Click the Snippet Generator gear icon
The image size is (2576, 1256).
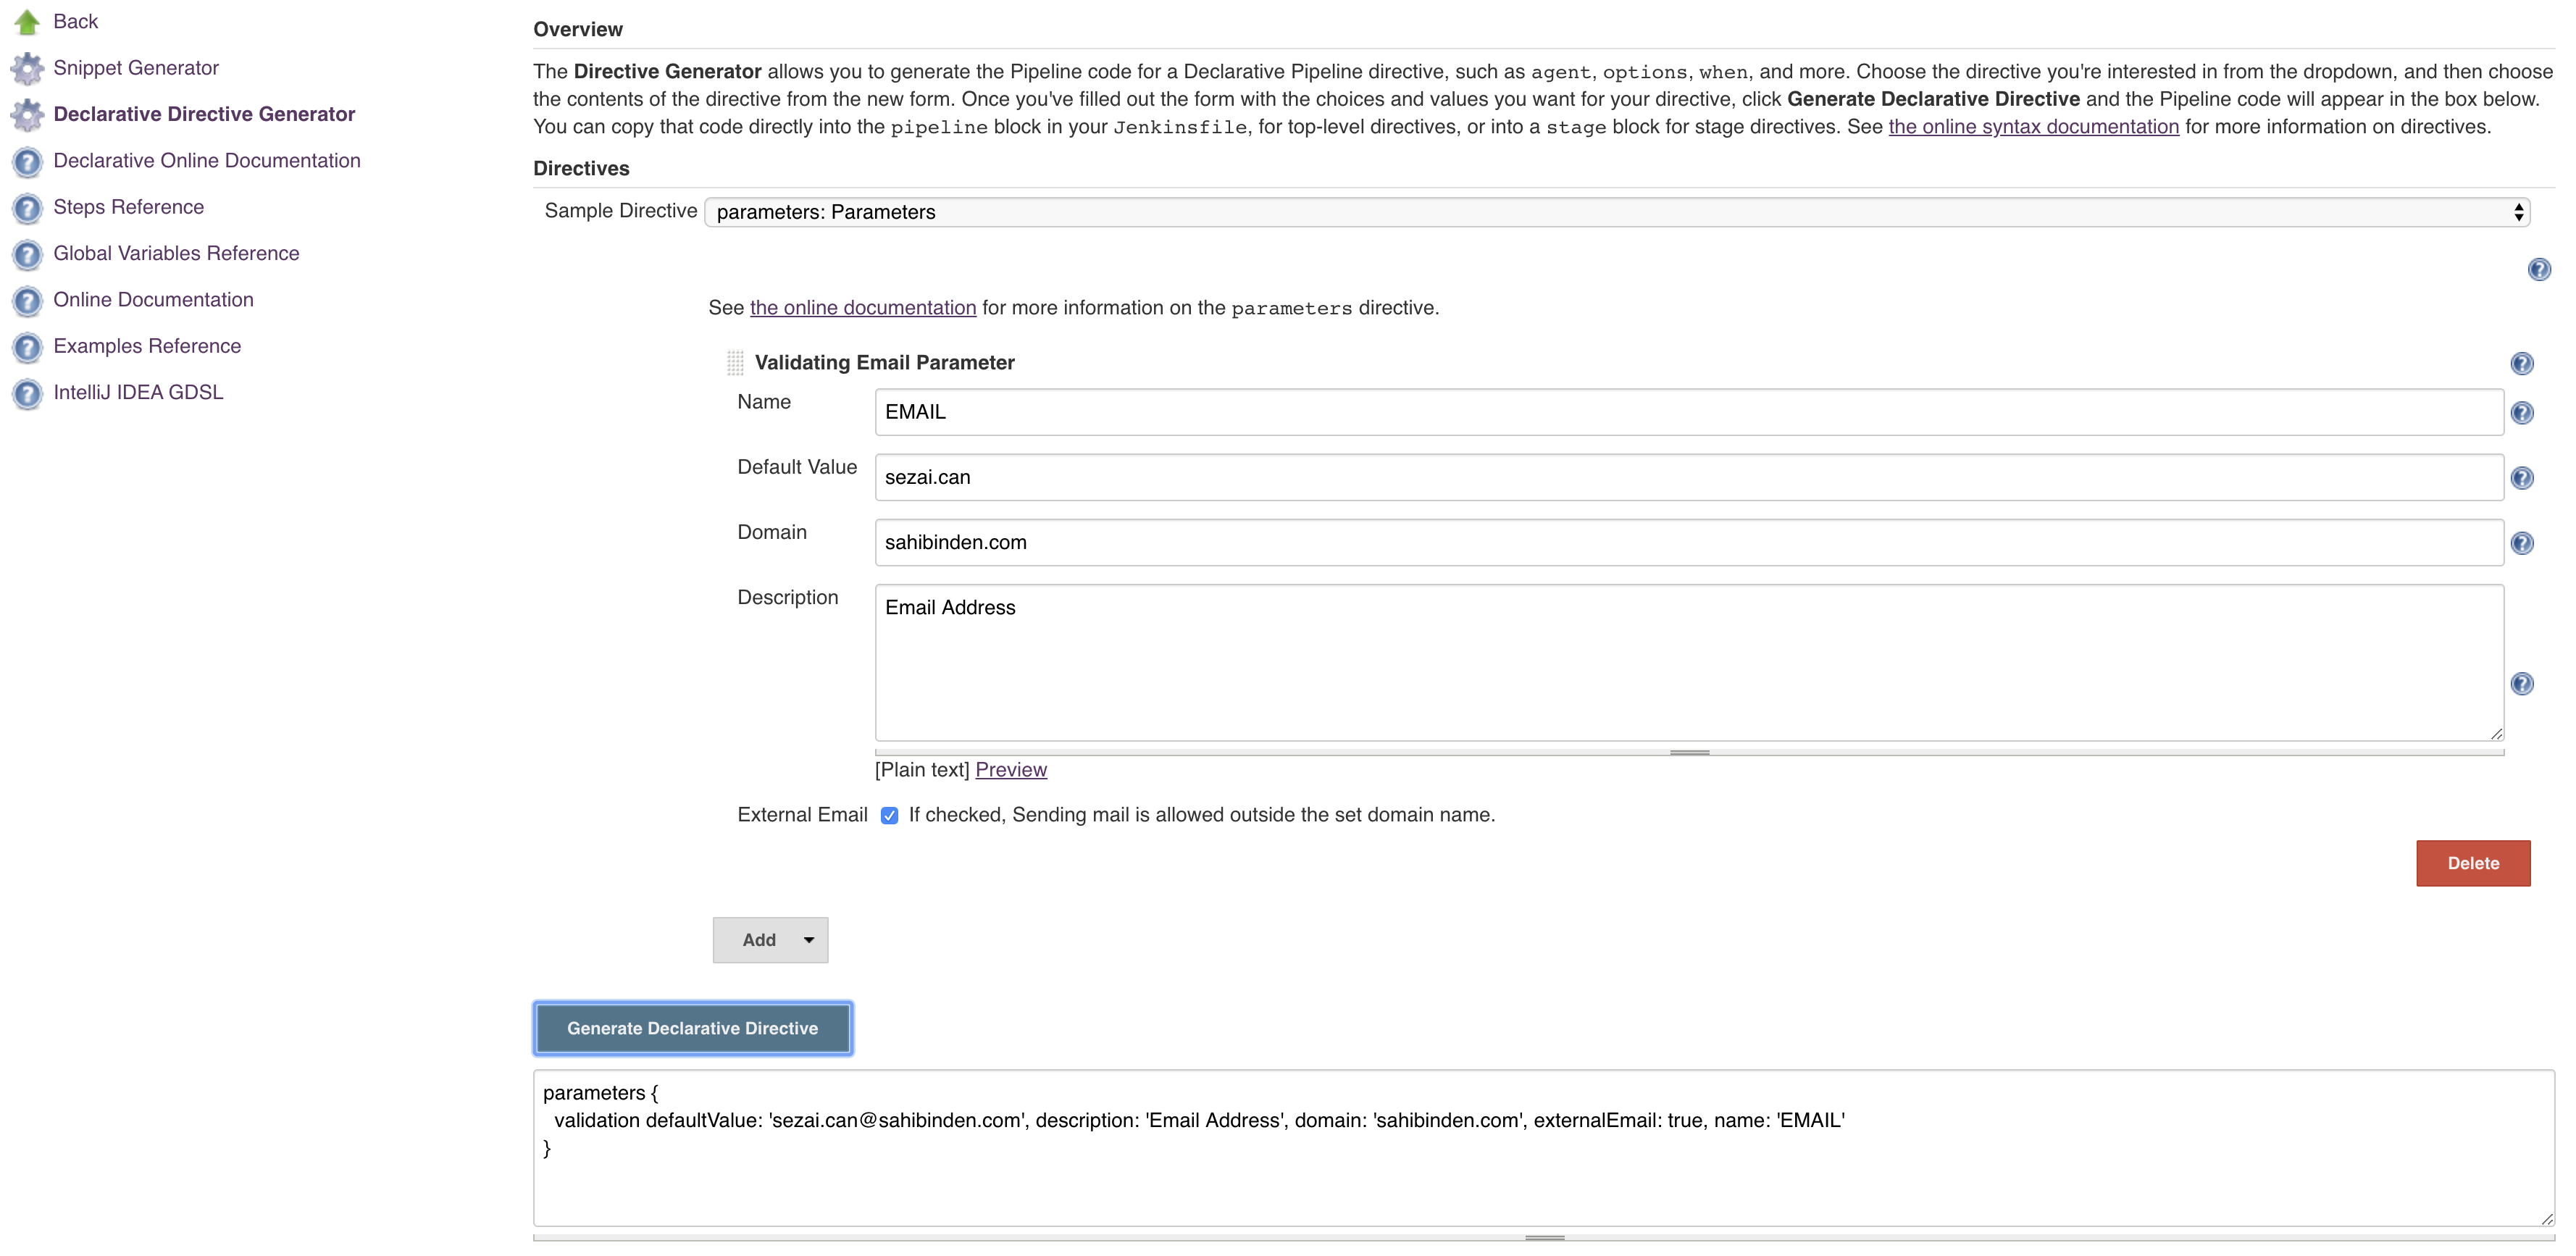click(27, 68)
